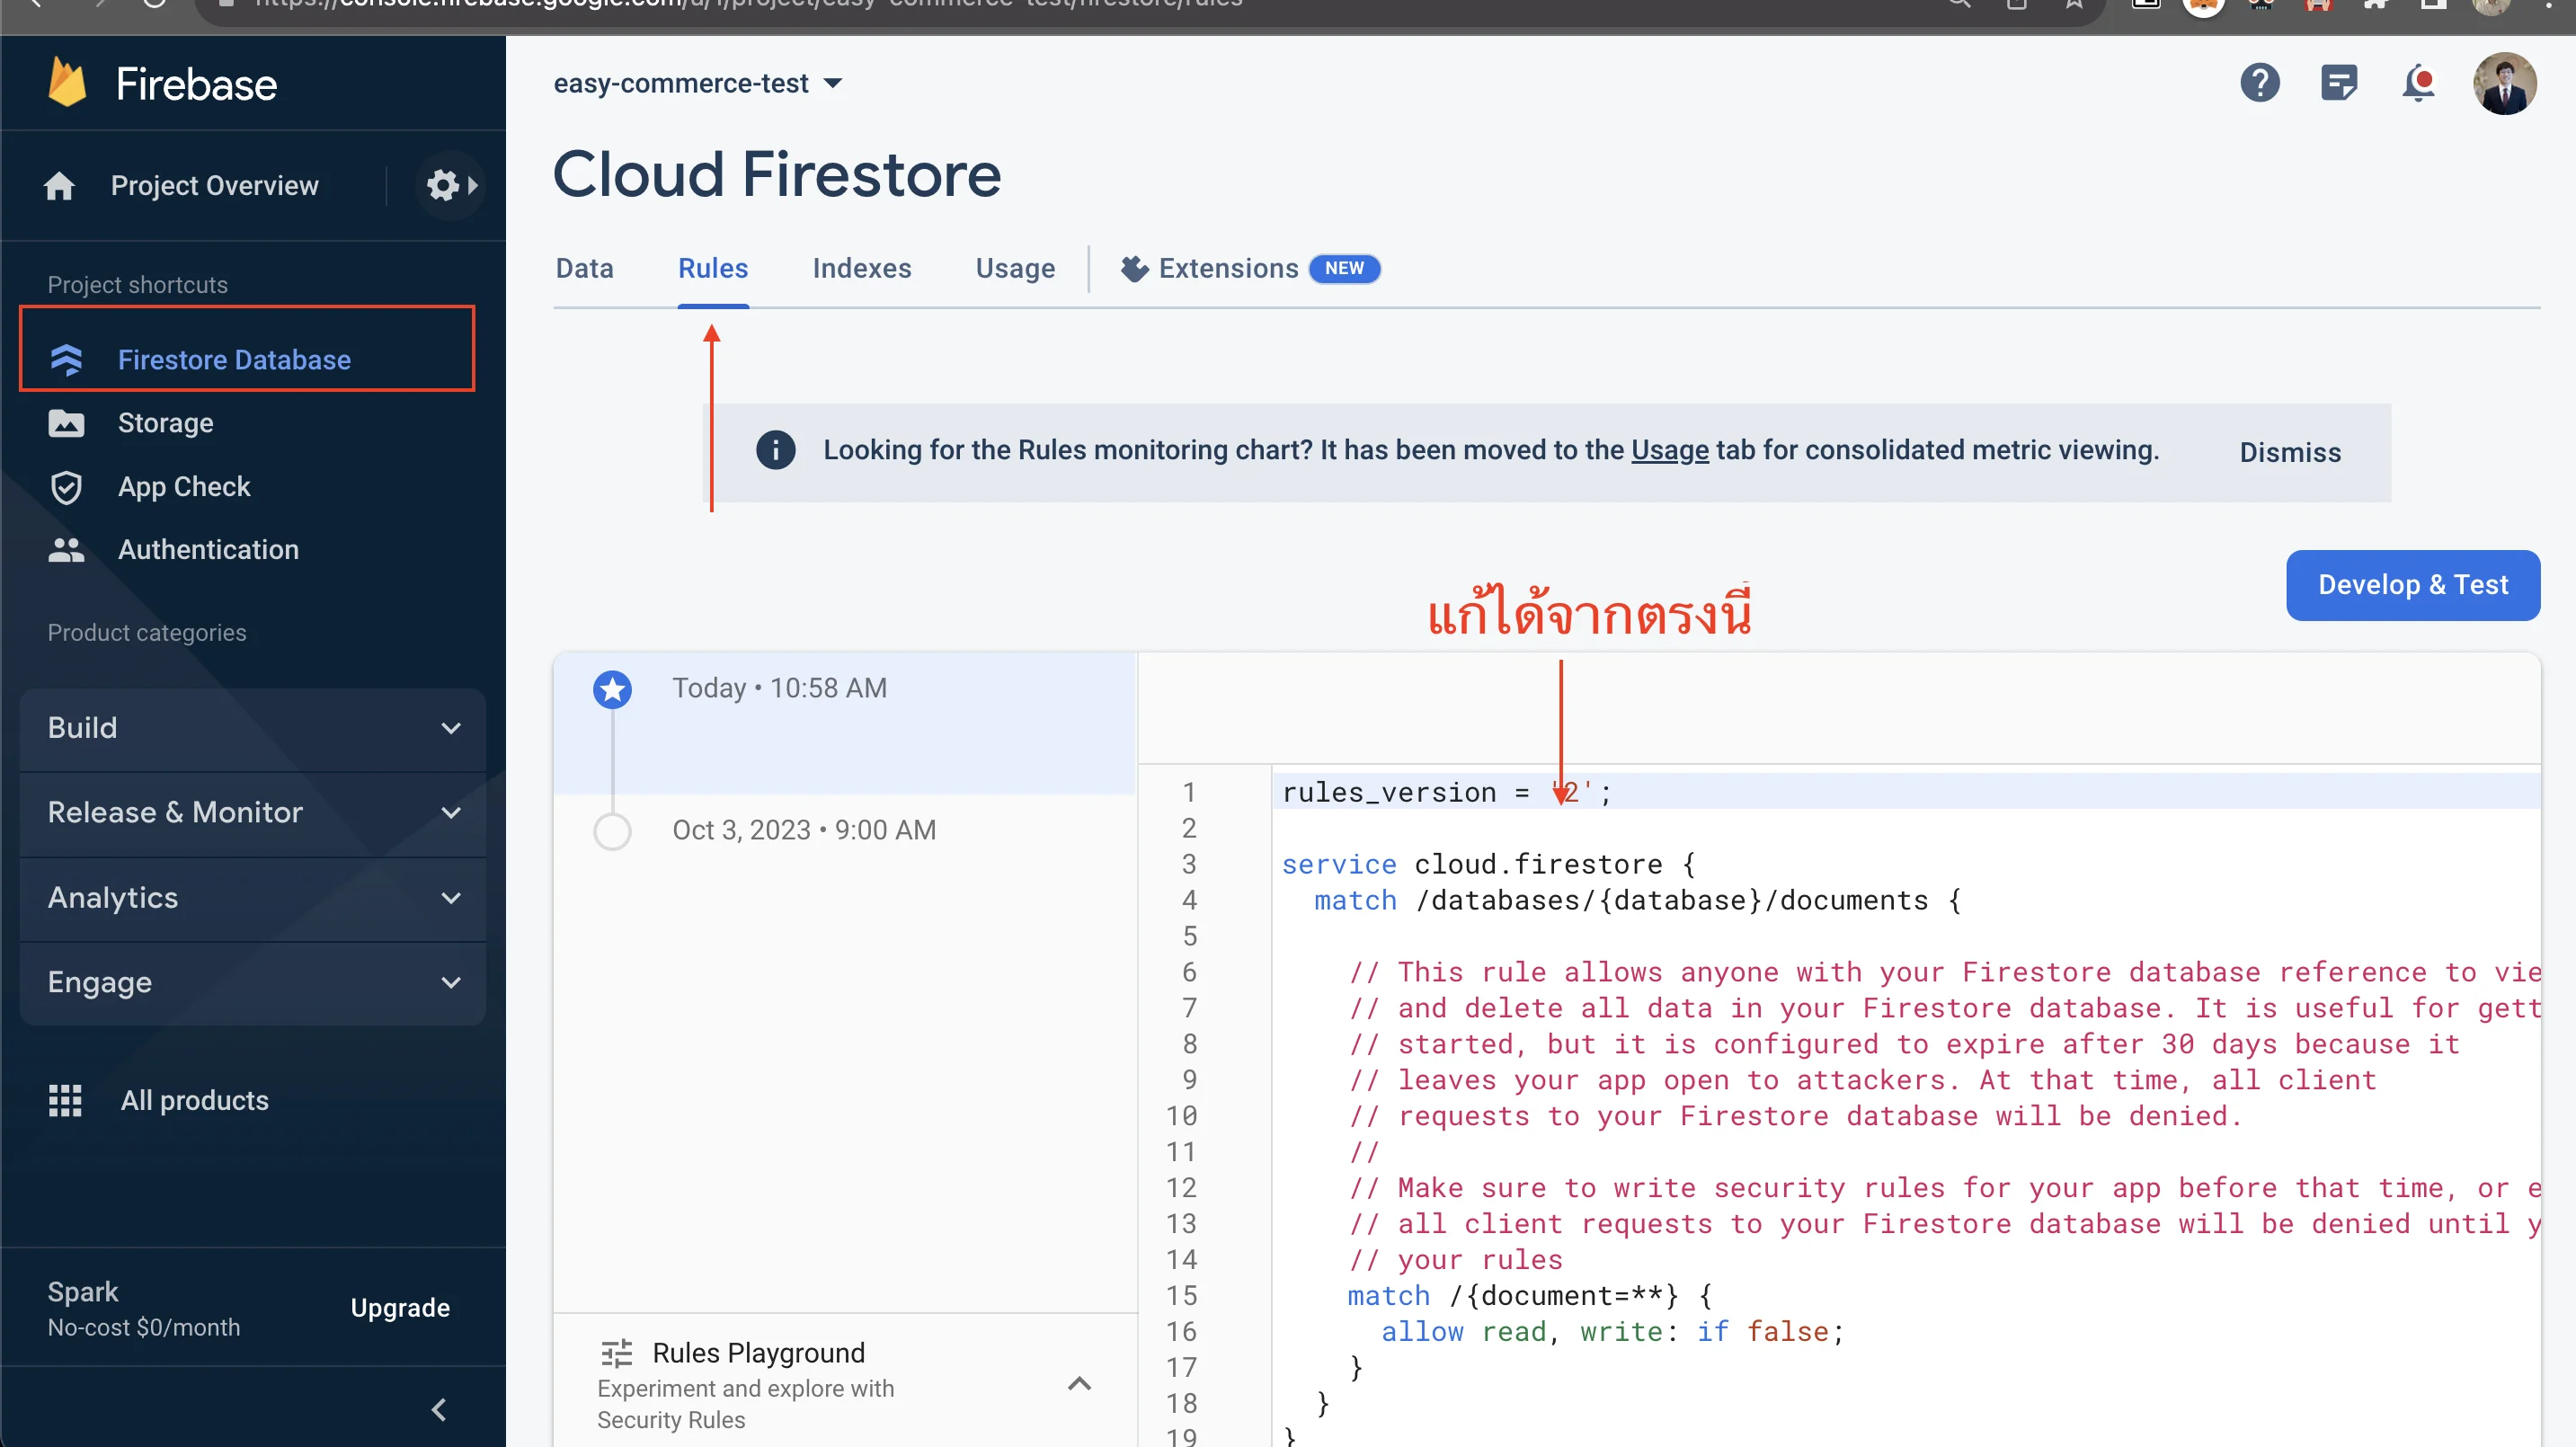Open the easy-commerce-test project dropdown
Image resolution: width=2576 pixels, height=1447 pixels.
(698, 83)
